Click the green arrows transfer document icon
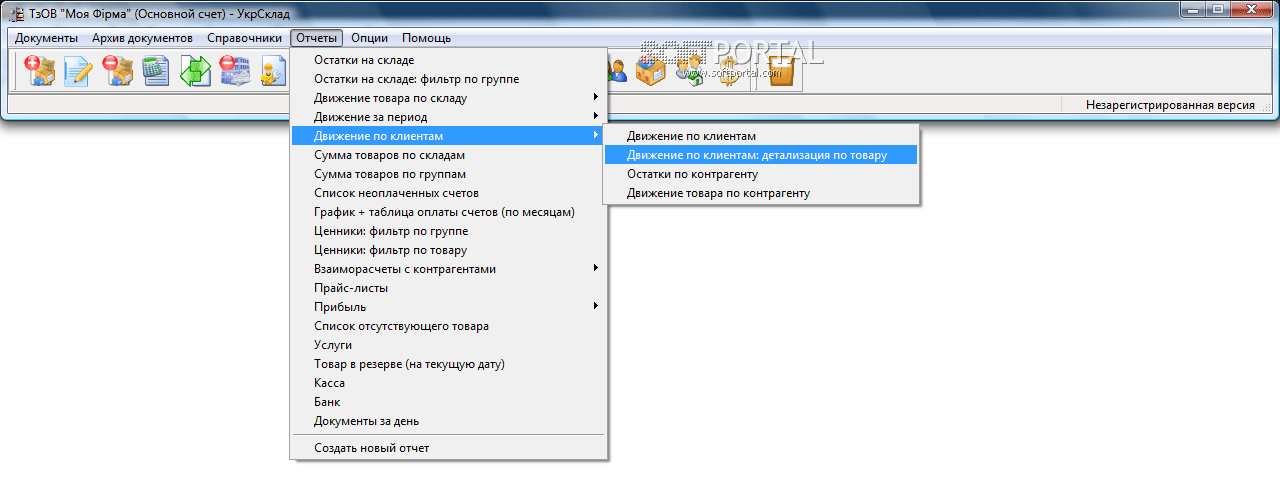This screenshot has height=483, width=1280. pos(195,72)
